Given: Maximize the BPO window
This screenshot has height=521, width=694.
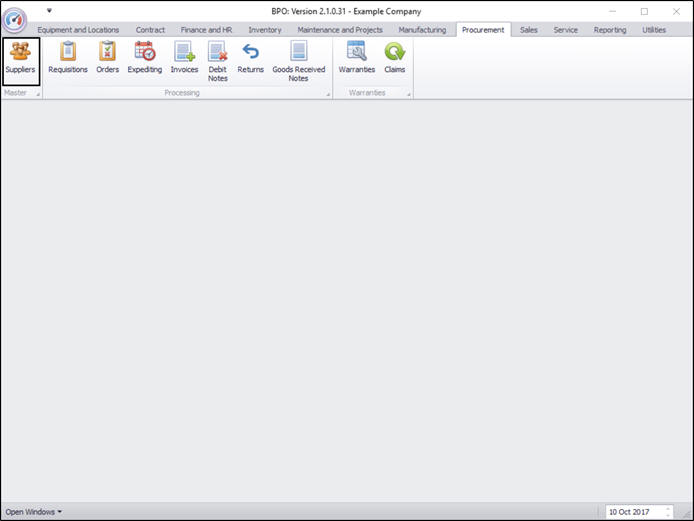Looking at the screenshot, I should coord(644,11).
